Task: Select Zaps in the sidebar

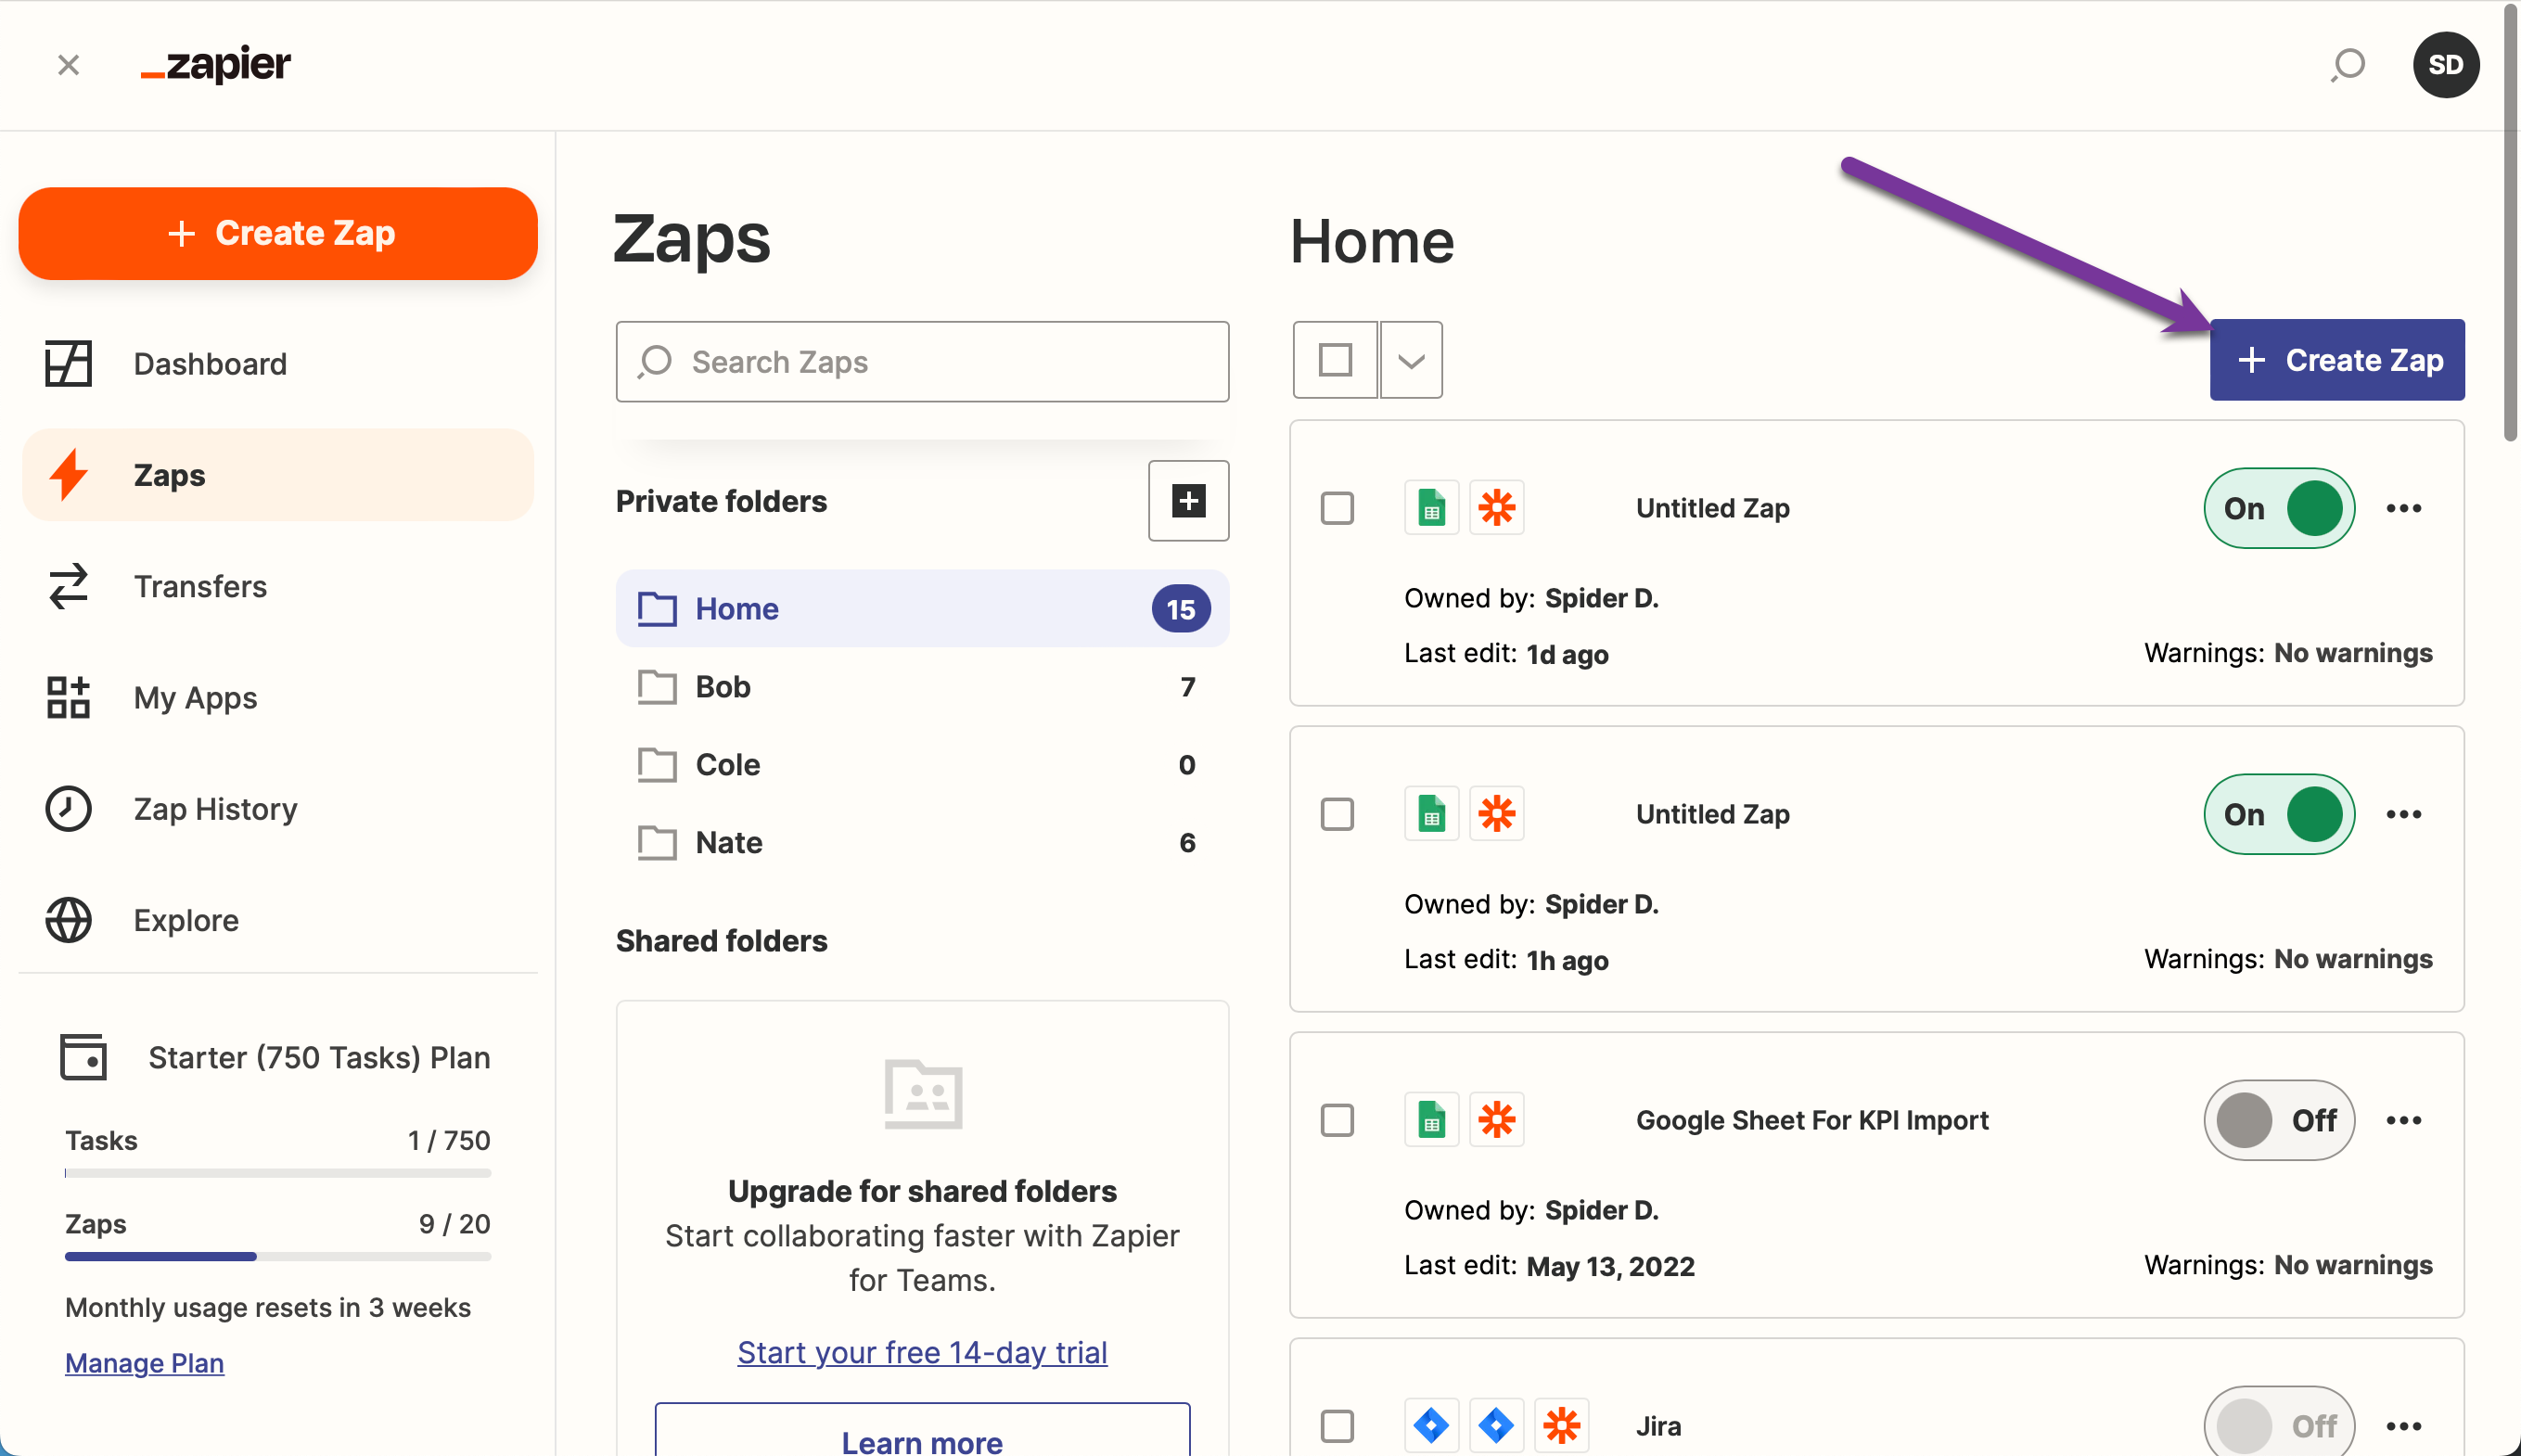Action: coord(278,475)
